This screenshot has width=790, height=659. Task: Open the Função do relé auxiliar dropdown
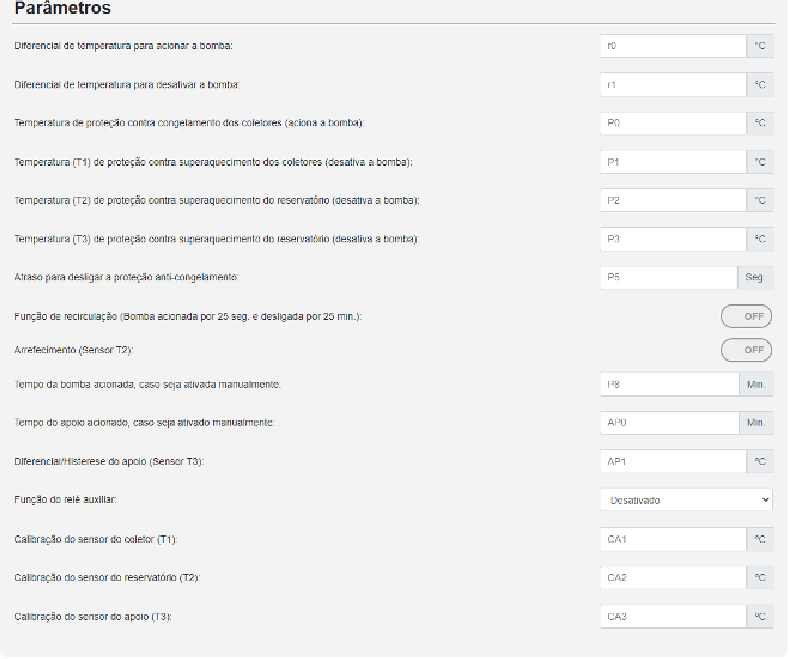point(686,499)
